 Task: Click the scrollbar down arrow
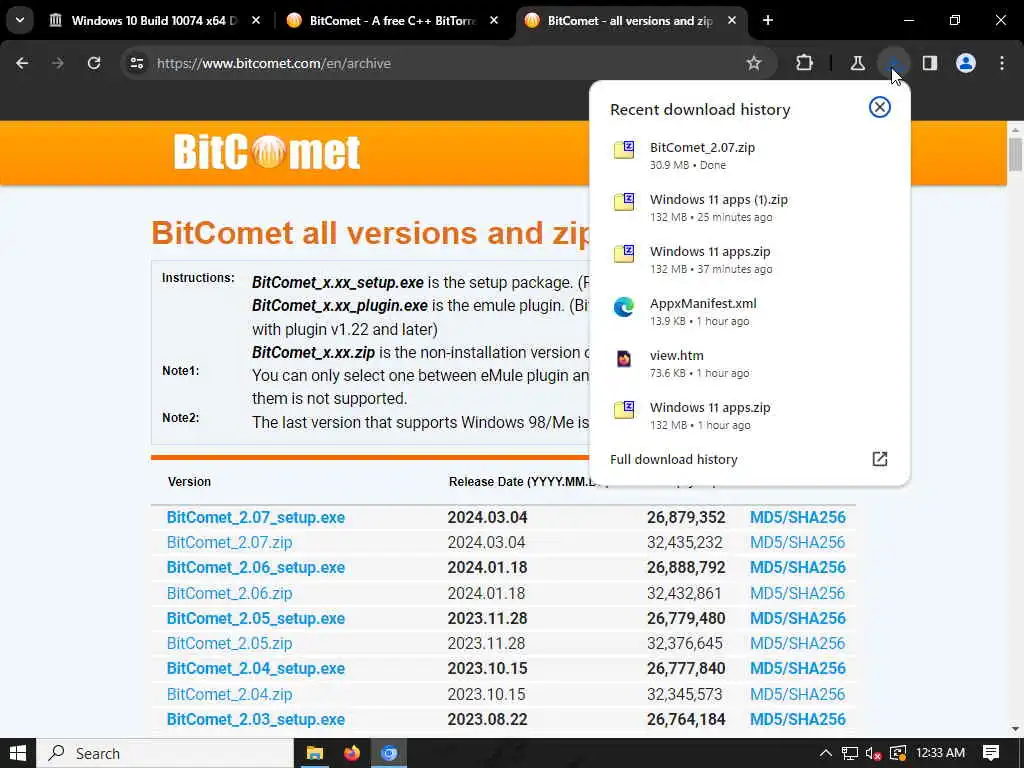pos(1015,729)
